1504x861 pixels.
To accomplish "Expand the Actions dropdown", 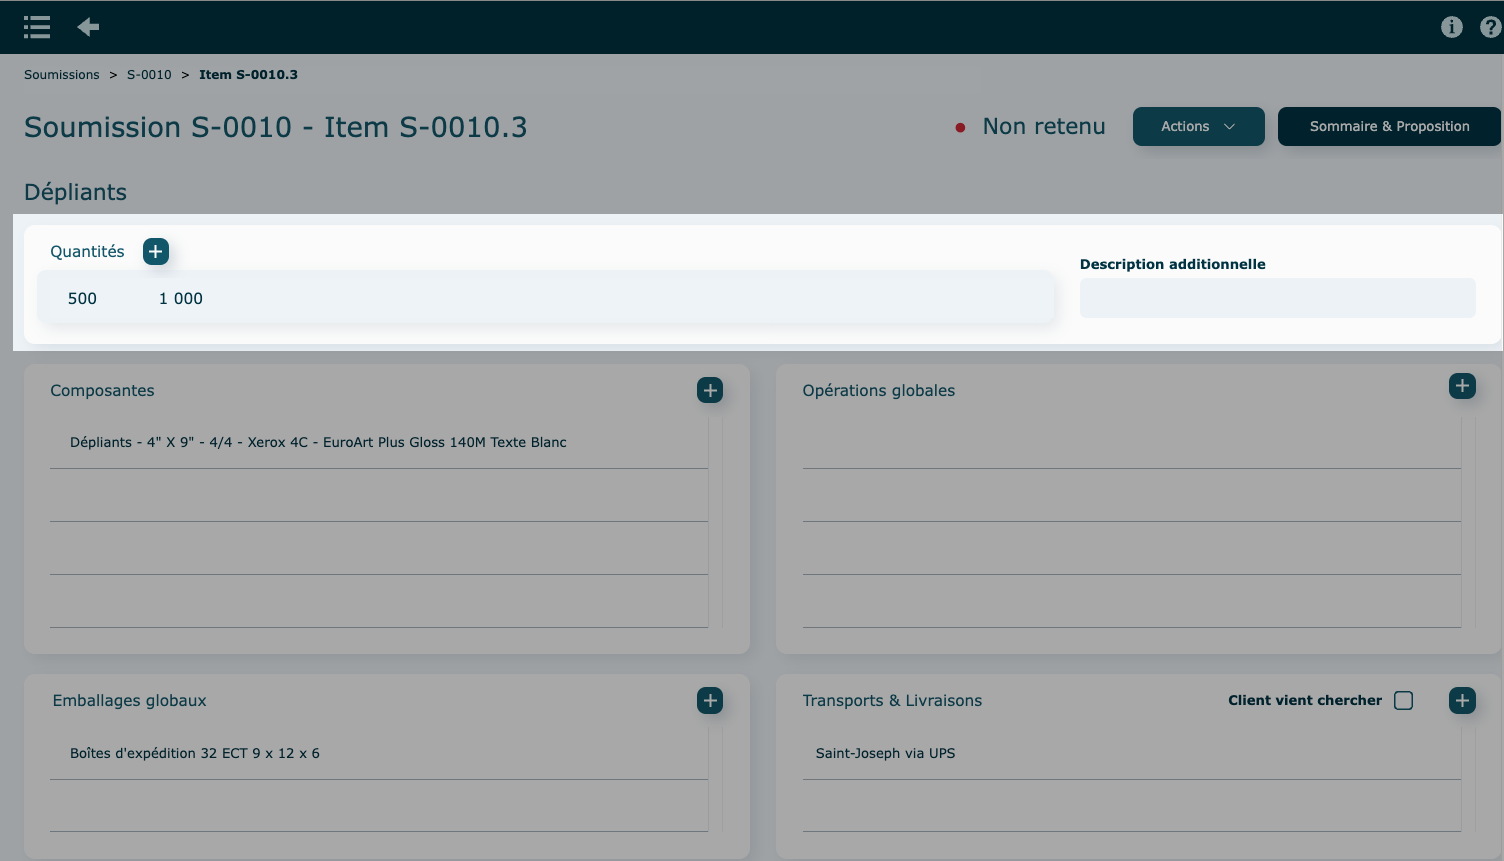I will click(x=1198, y=127).
